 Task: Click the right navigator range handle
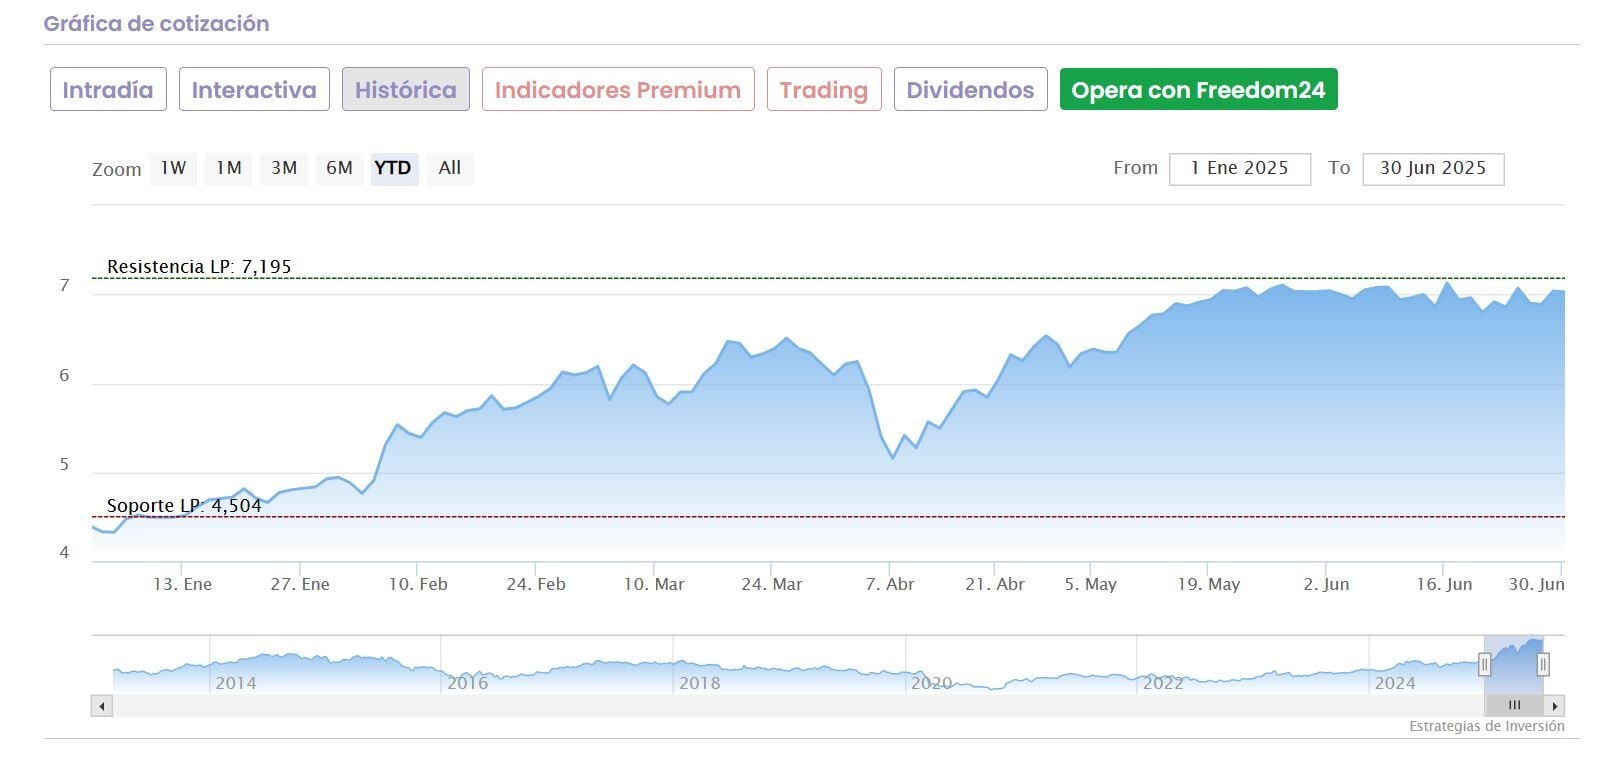(1543, 664)
